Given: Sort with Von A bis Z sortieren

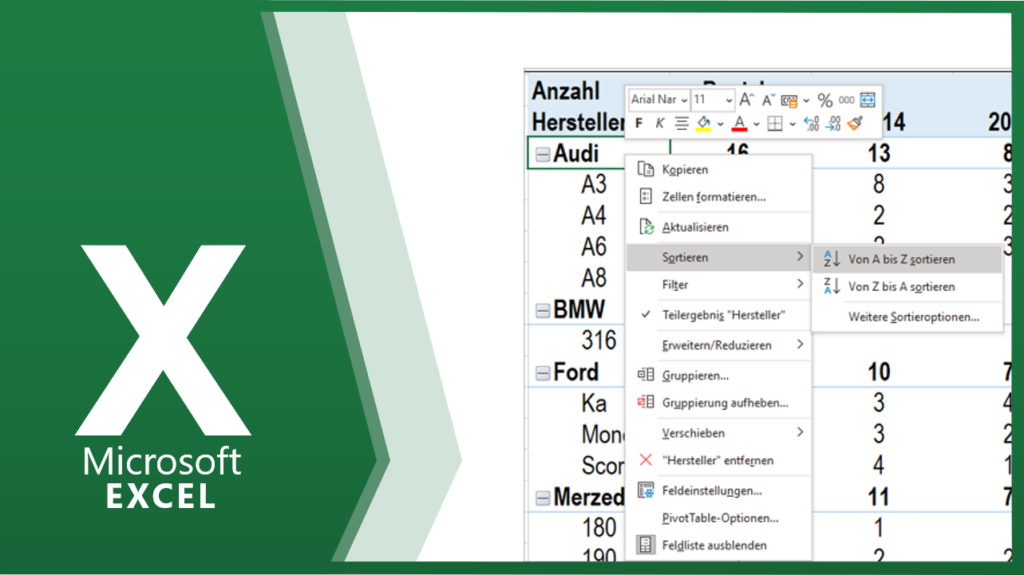Looking at the screenshot, I should point(907,259).
